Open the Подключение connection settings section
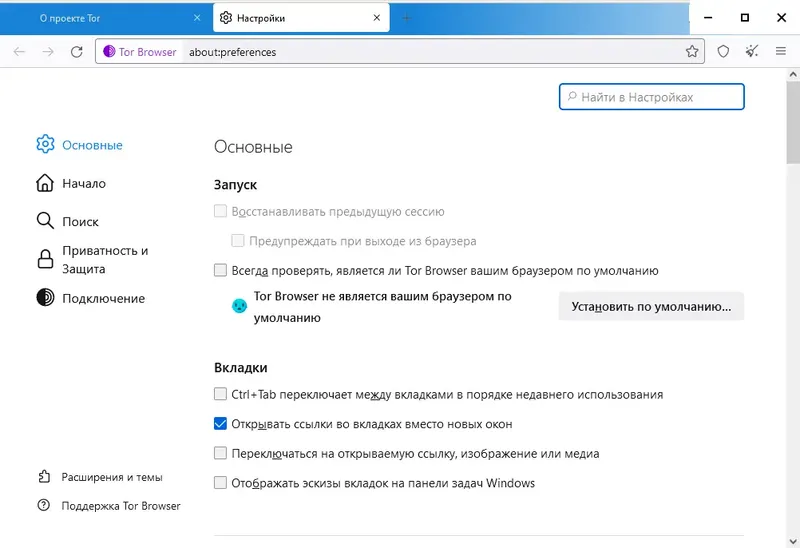Screen dimensions: 800x548 pos(91,298)
